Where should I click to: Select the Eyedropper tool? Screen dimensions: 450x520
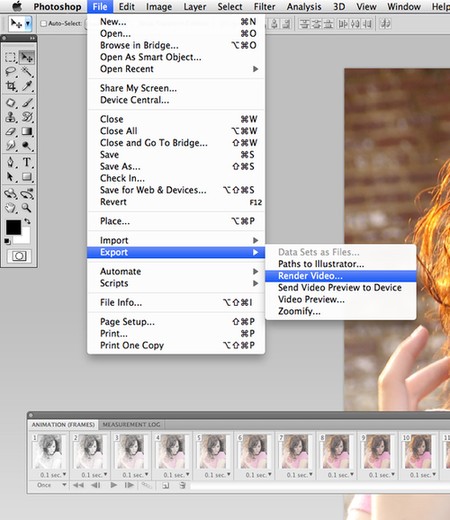27,86
